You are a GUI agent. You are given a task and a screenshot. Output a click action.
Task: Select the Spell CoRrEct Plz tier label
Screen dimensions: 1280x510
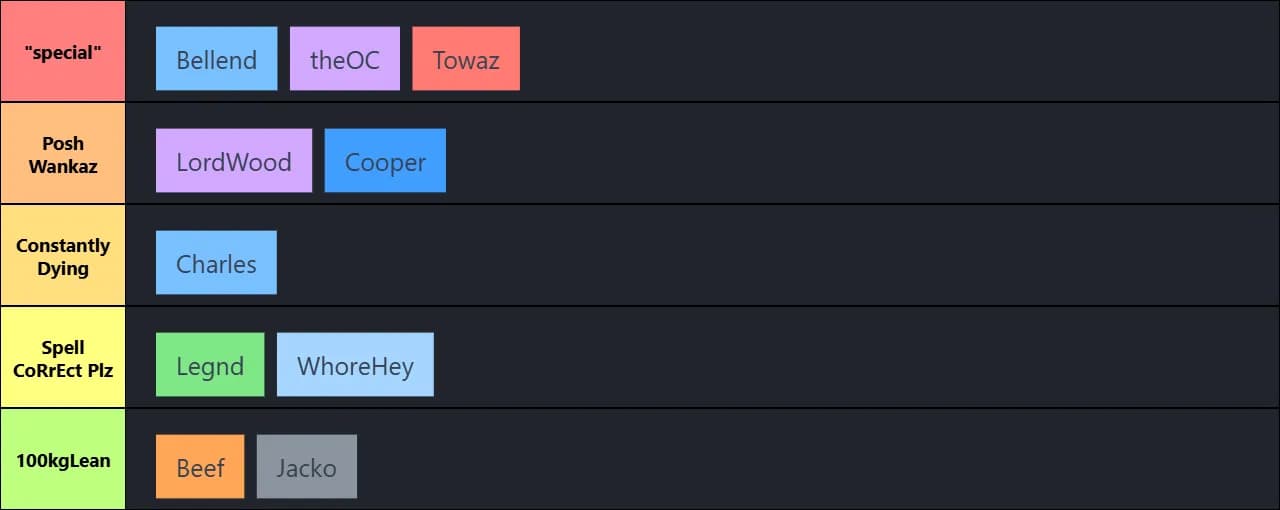(62, 358)
